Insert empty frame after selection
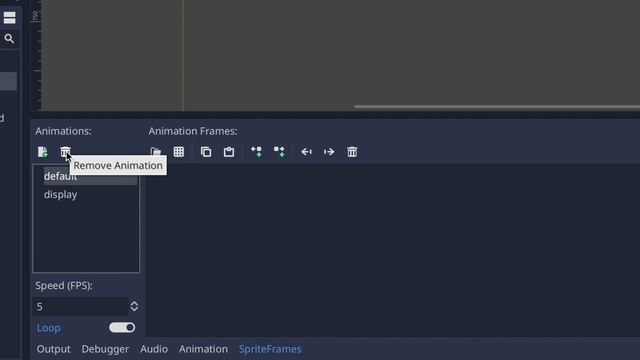 coord(280,152)
